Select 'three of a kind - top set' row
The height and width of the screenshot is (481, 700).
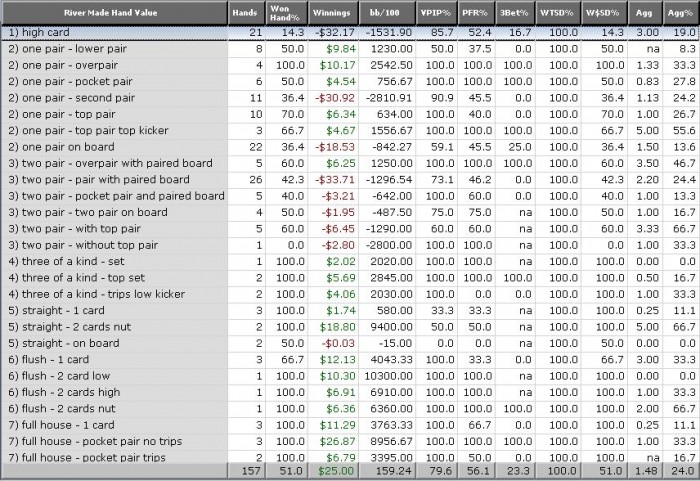point(350,278)
